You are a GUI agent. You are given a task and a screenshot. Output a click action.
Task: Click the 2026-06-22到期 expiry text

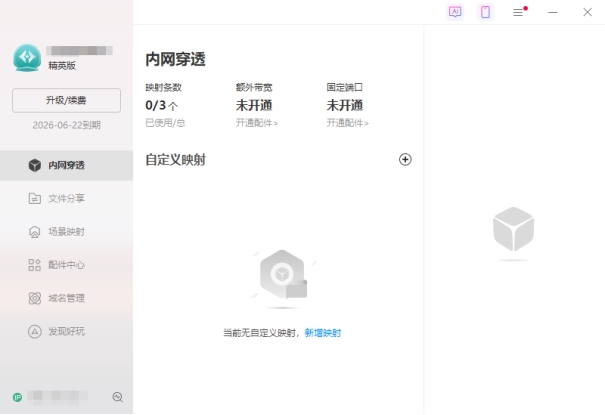[66, 125]
